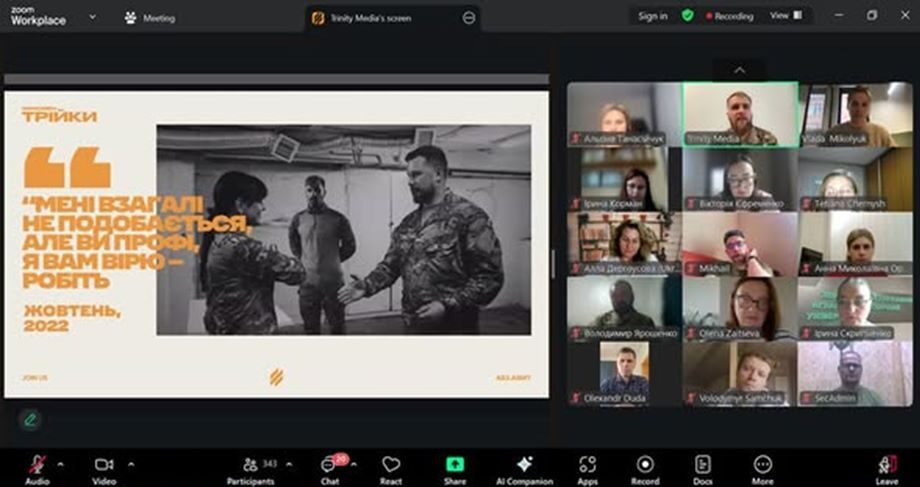The image size is (920, 487).
Task: Open More options menu
Action: tap(763, 466)
